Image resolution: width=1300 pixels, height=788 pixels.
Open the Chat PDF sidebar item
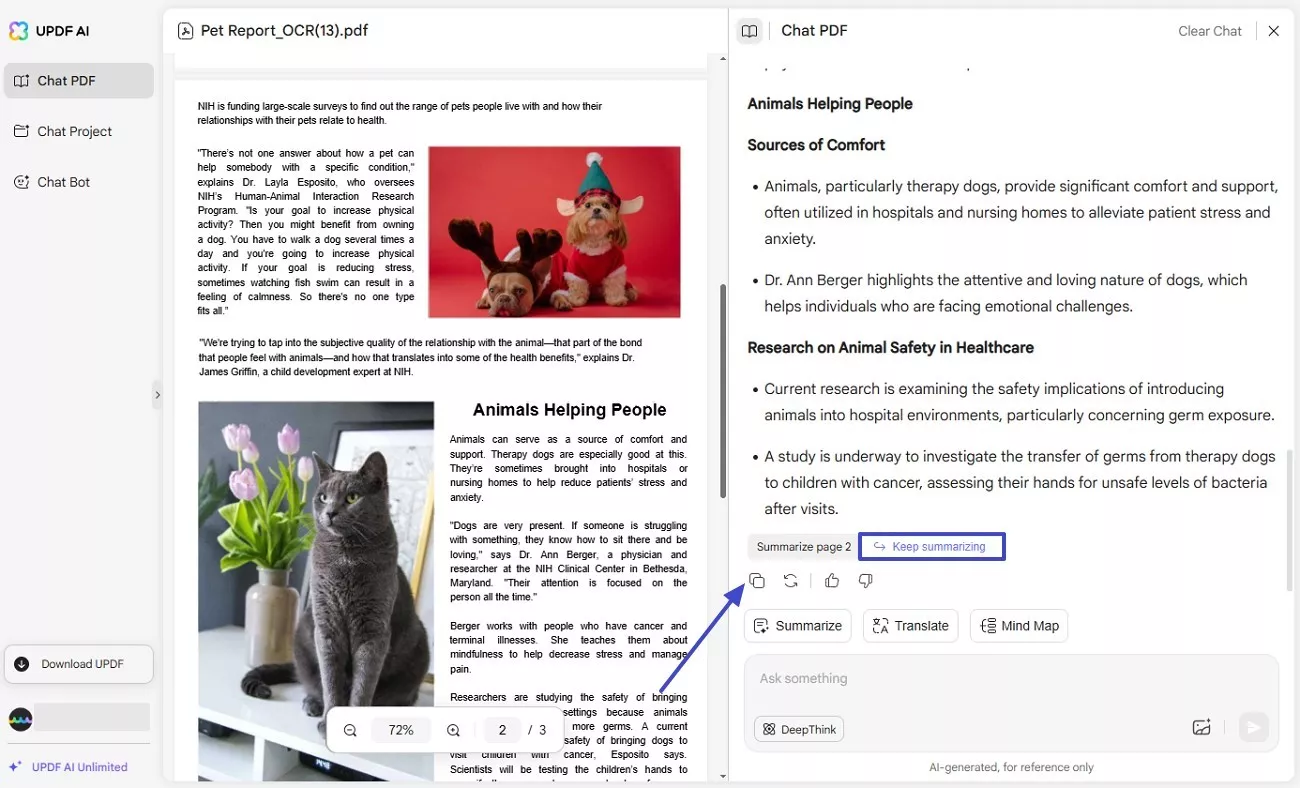click(79, 81)
